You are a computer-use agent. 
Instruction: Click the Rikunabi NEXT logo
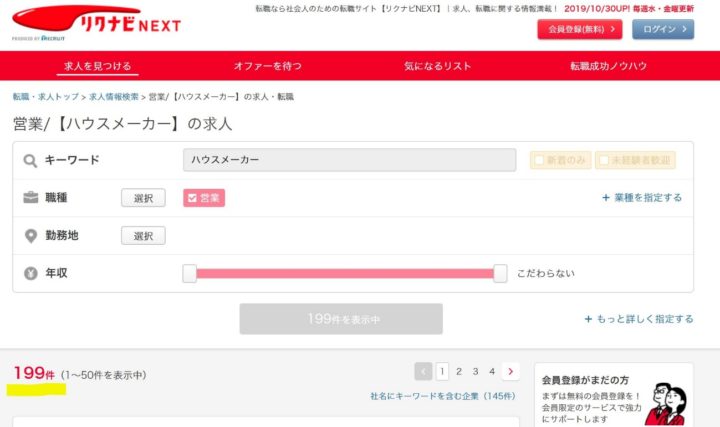click(x=97, y=22)
